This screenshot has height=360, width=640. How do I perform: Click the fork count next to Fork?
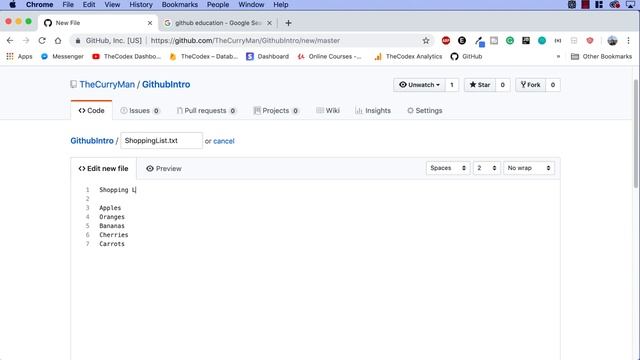pos(553,85)
